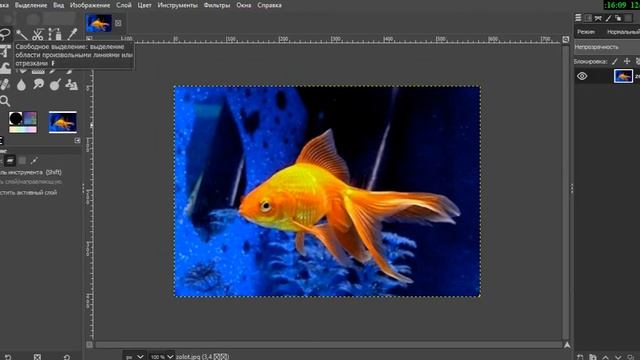Select the Heal bandage tool
This screenshot has height=360, width=640.
pyautogui.click(x=4, y=85)
